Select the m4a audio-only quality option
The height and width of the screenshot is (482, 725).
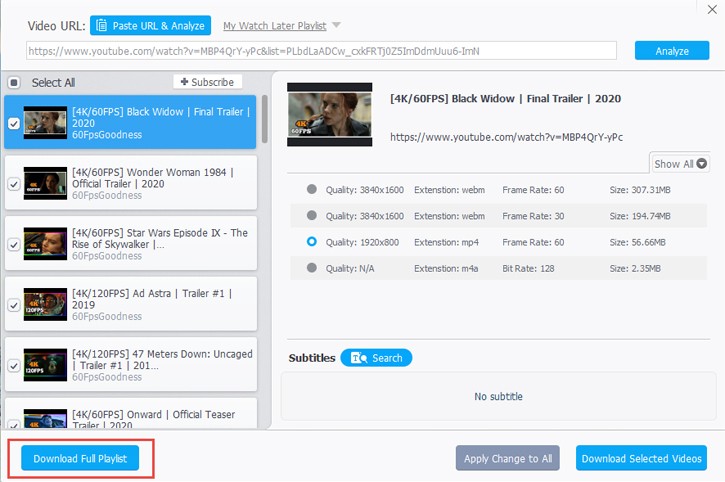312,268
